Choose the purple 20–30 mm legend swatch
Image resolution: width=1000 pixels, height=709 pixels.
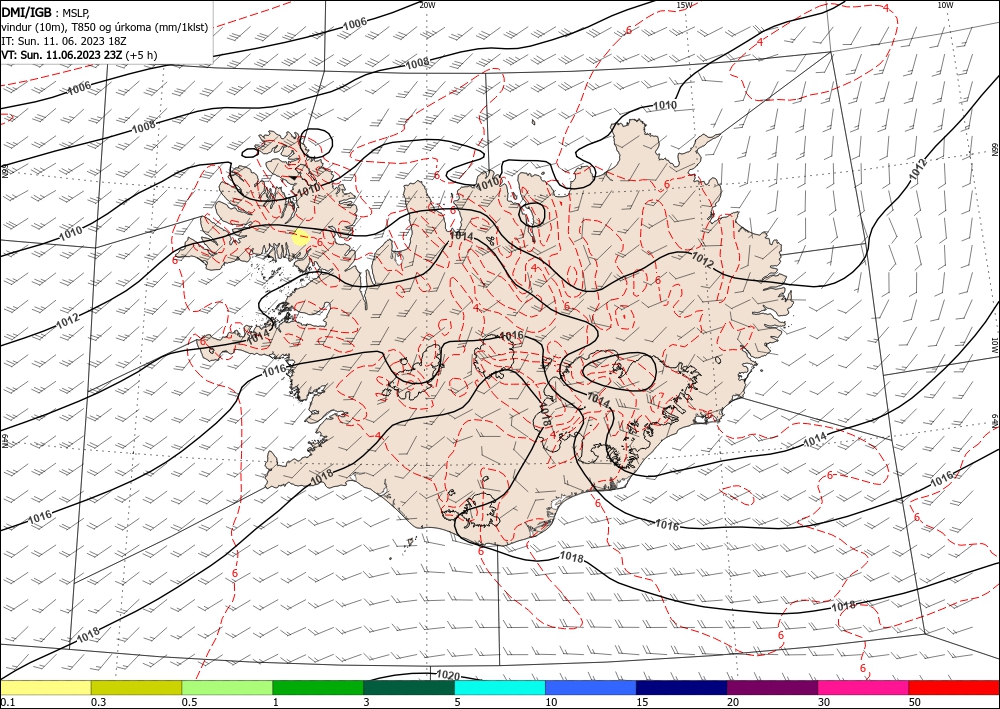(x=772, y=687)
